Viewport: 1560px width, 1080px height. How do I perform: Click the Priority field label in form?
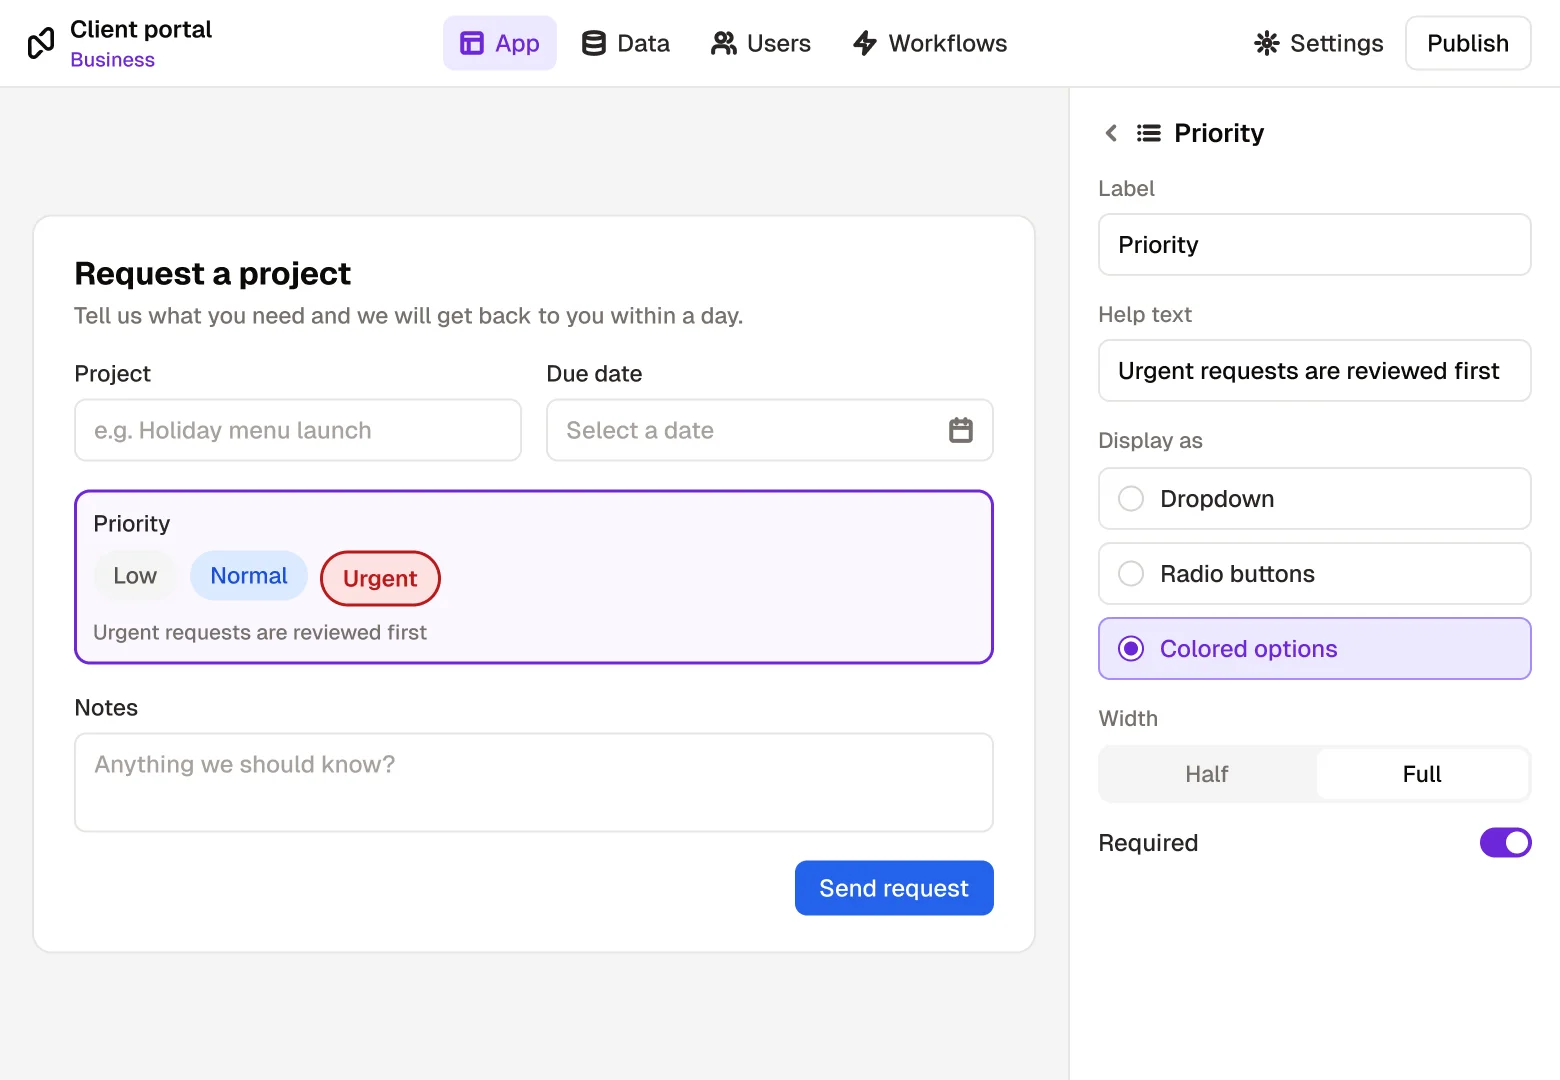coord(132,524)
